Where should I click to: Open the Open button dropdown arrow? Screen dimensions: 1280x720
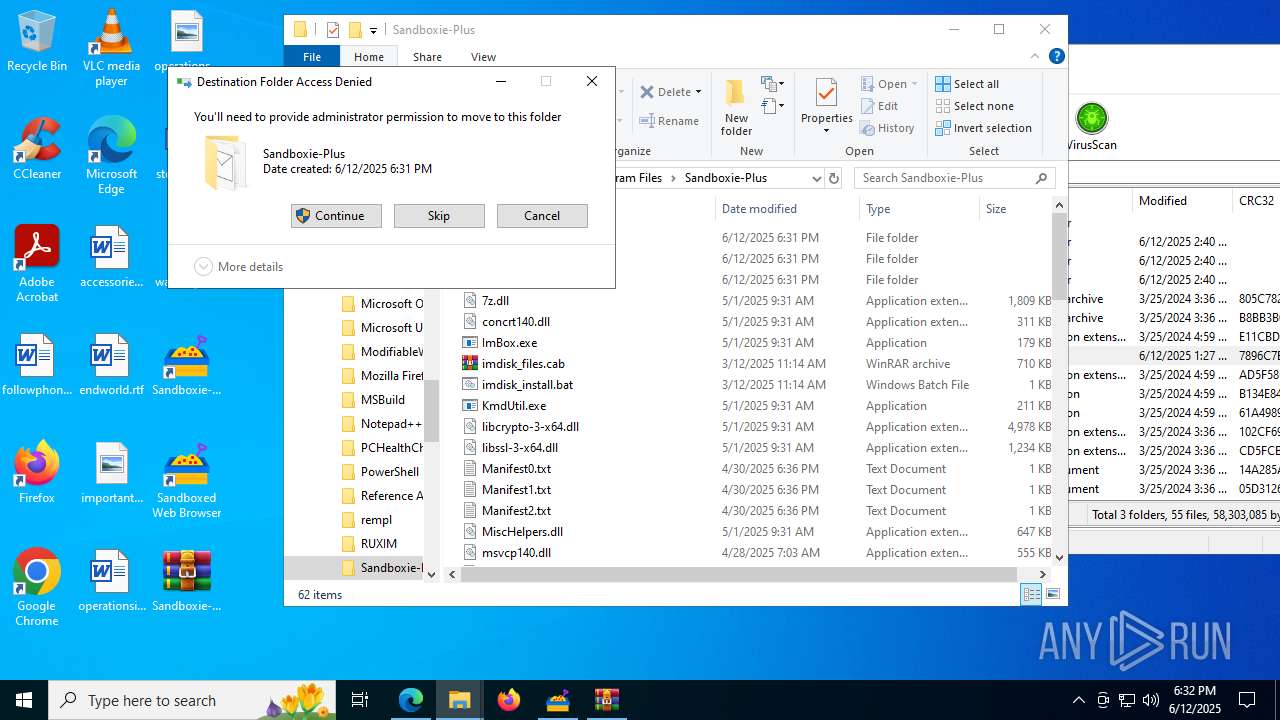pyautogui.click(x=916, y=84)
